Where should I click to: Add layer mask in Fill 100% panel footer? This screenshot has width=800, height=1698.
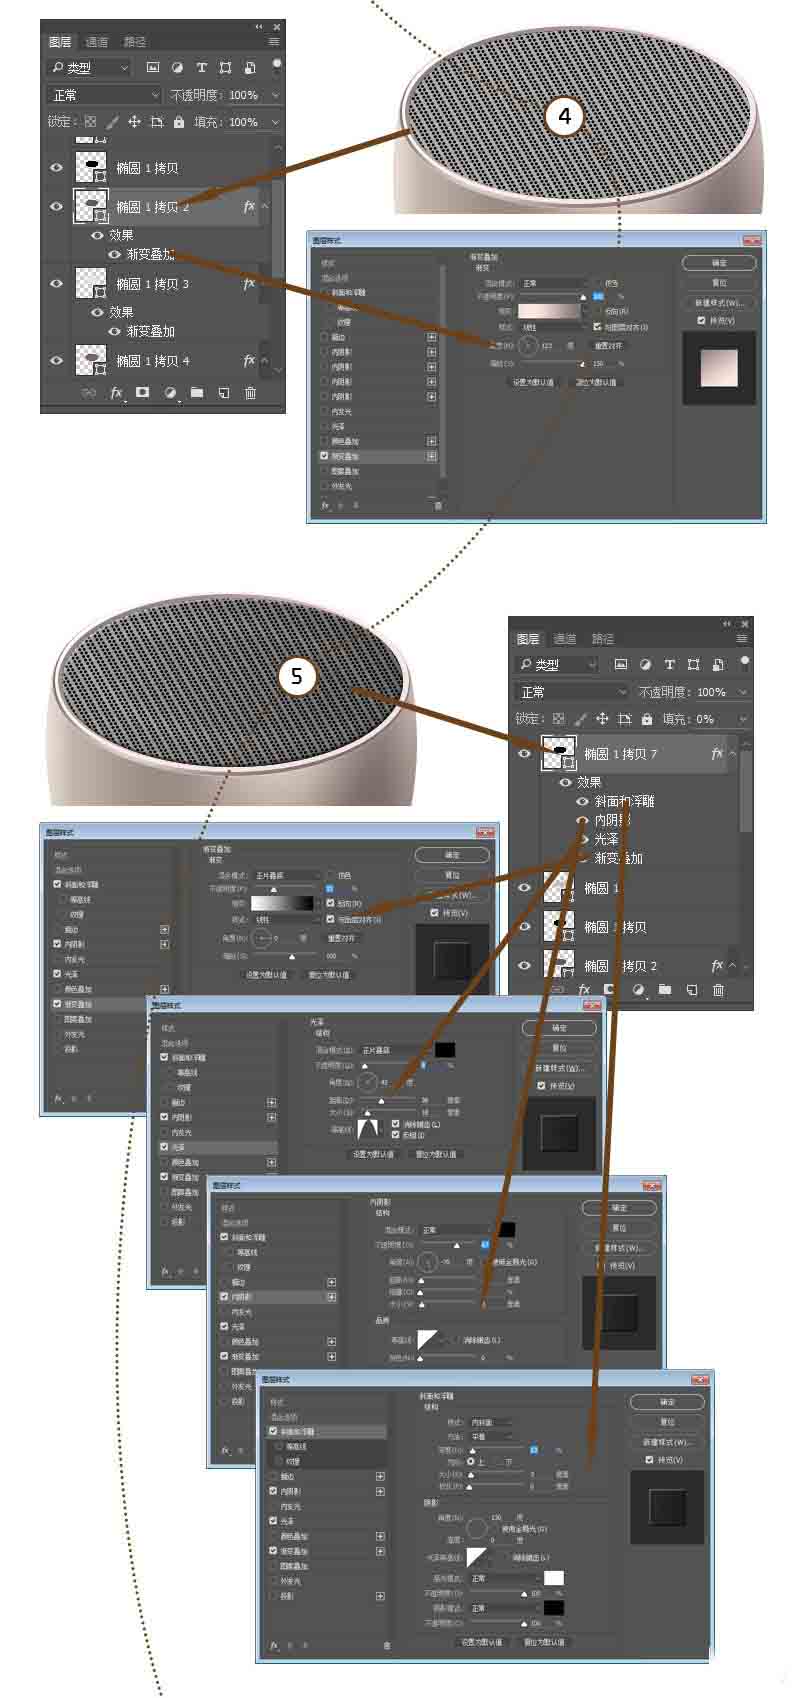coord(143,393)
